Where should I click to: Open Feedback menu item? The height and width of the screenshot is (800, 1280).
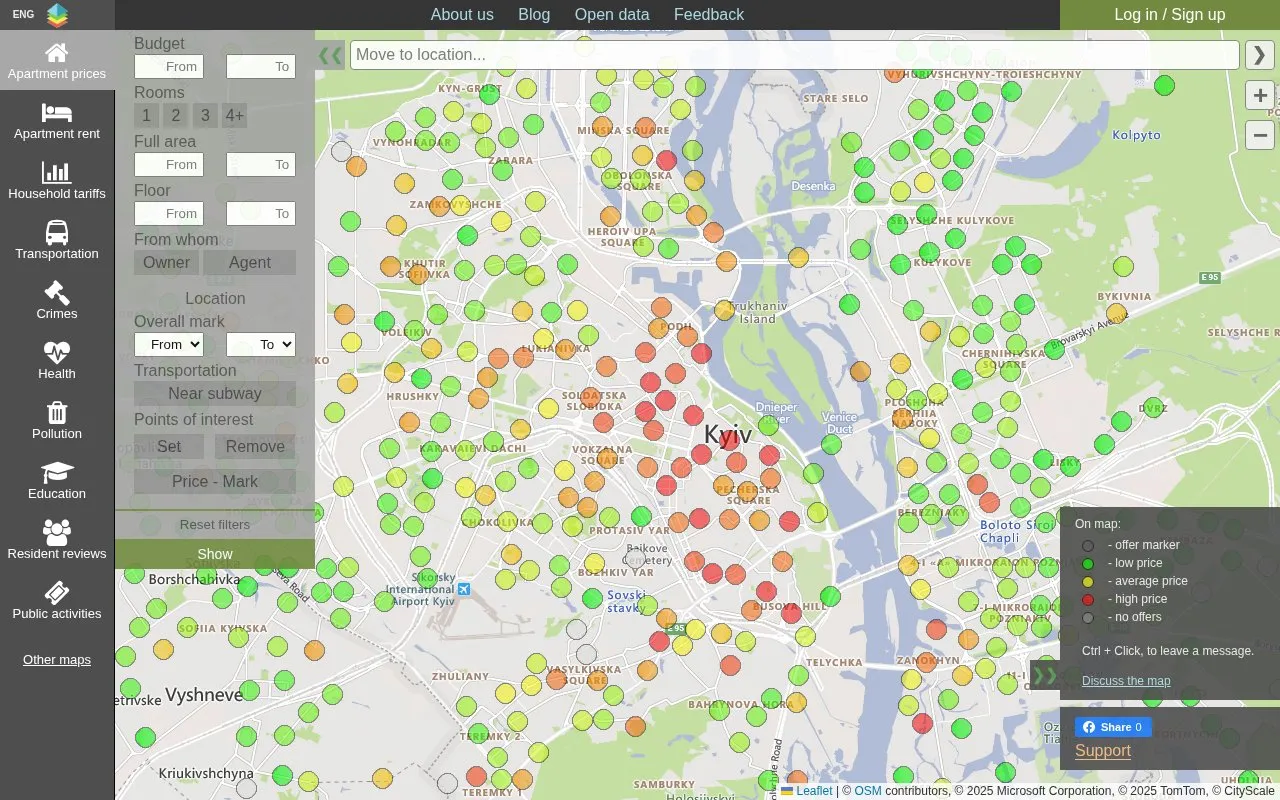click(709, 15)
